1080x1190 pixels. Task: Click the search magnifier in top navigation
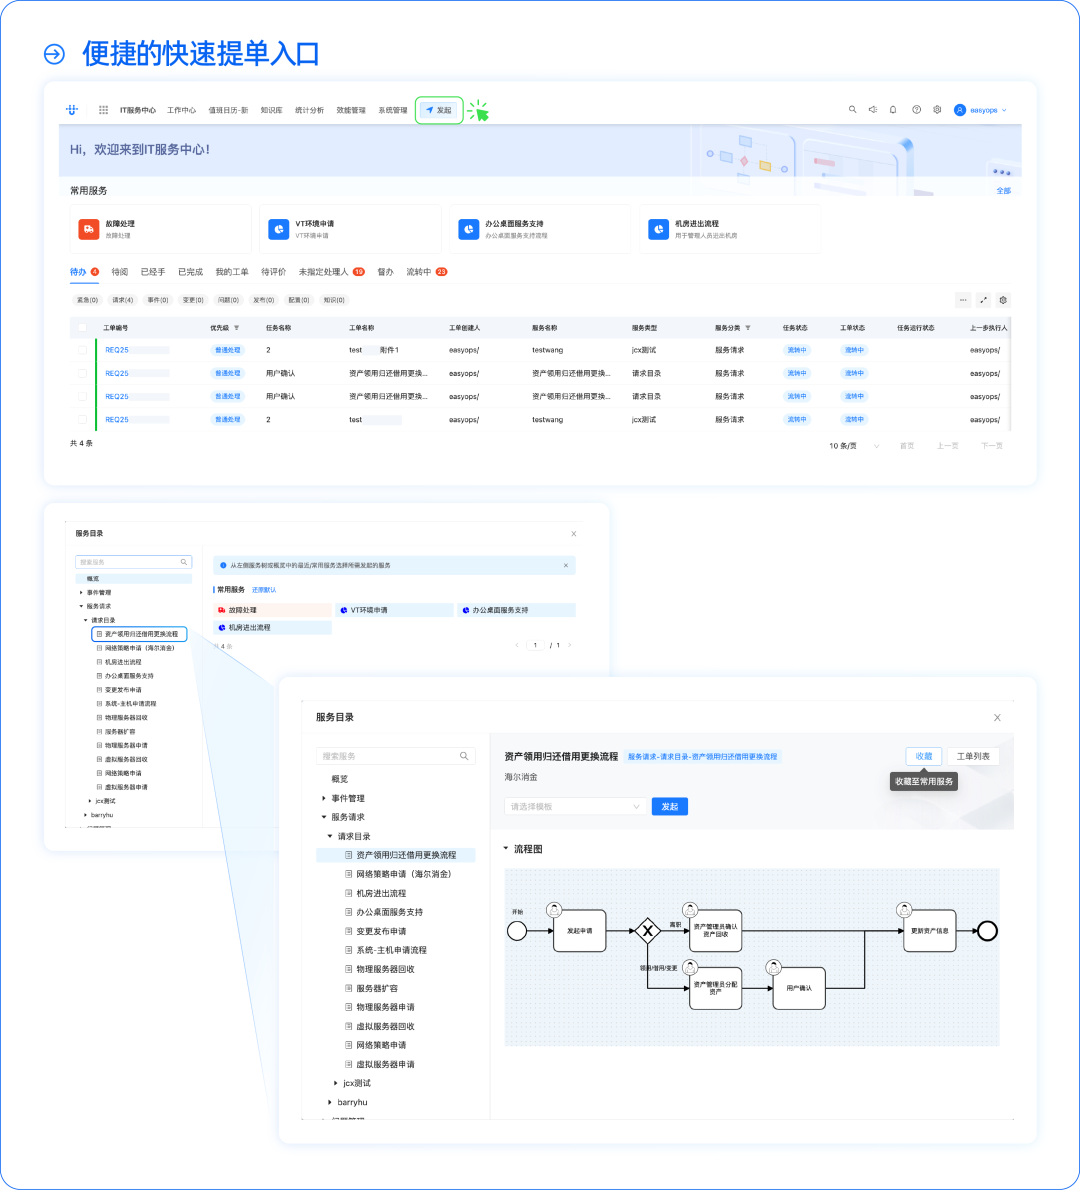click(852, 109)
